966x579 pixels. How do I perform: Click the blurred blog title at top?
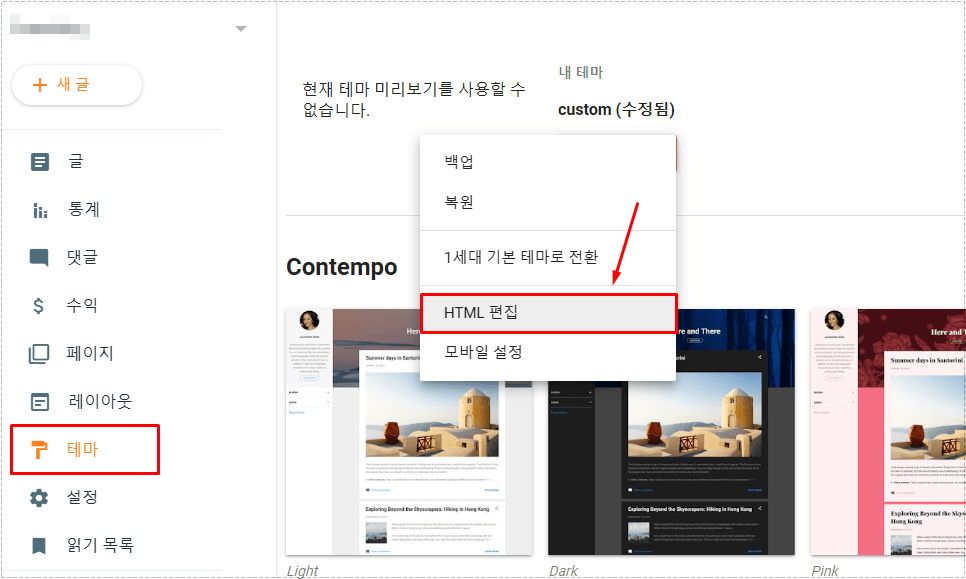pos(51,29)
